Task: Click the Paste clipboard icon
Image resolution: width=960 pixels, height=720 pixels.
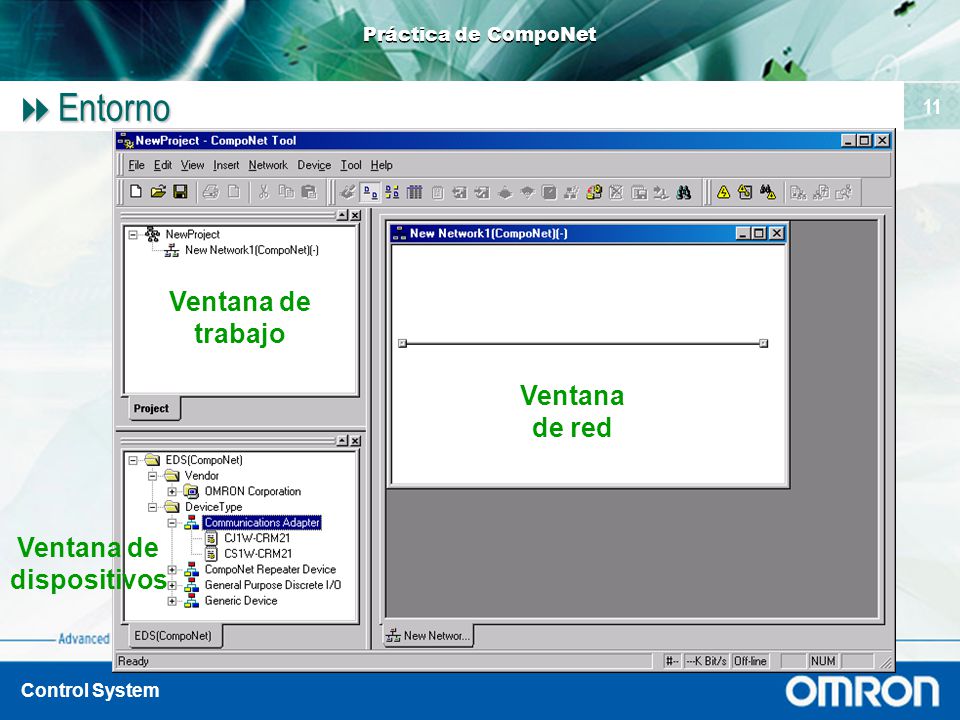Action: click(309, 192)
